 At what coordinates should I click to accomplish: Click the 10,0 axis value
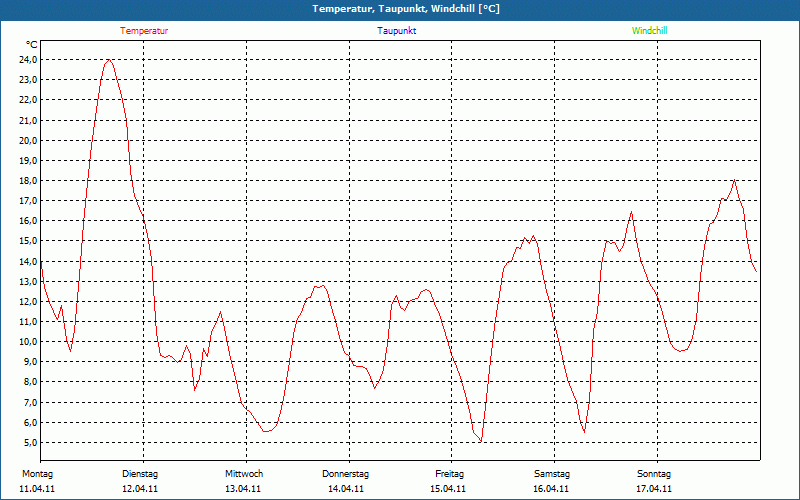pyautogui.click(x=28, y=341)
